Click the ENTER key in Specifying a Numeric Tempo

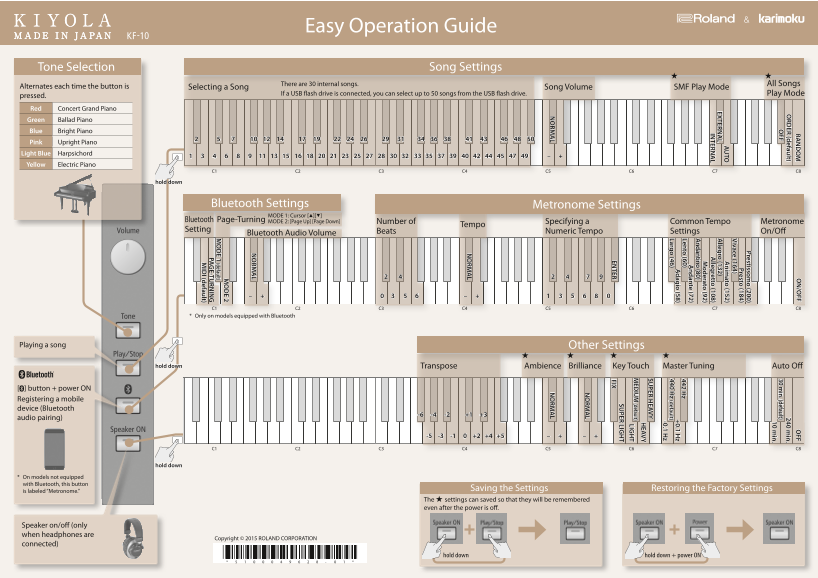click(614, 260)
